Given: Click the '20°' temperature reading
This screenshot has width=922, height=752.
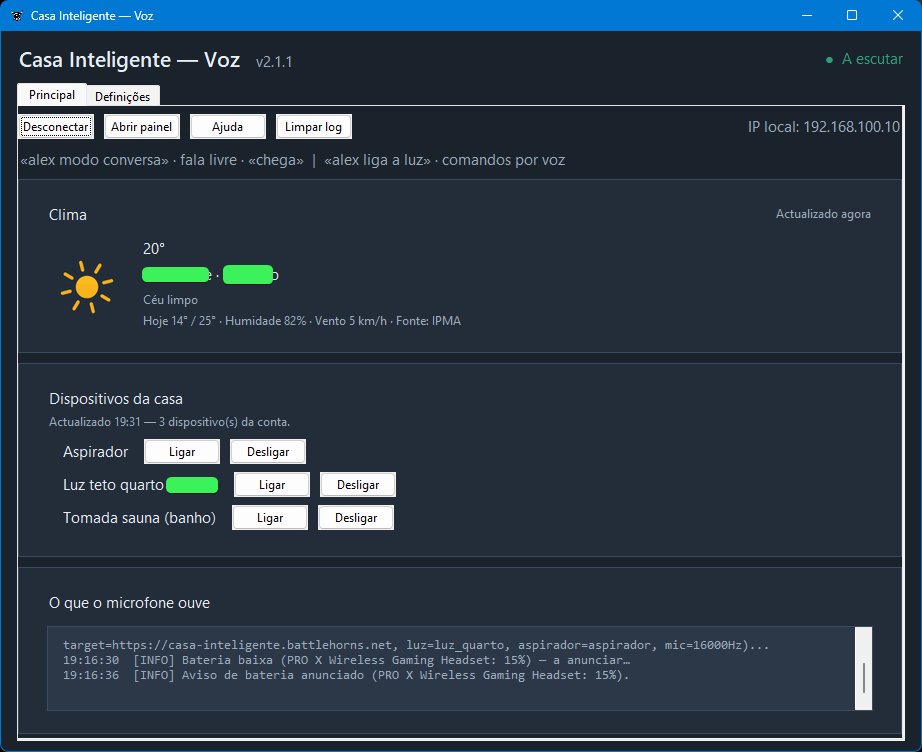Looking at the screenshot, I should point(154,249).
